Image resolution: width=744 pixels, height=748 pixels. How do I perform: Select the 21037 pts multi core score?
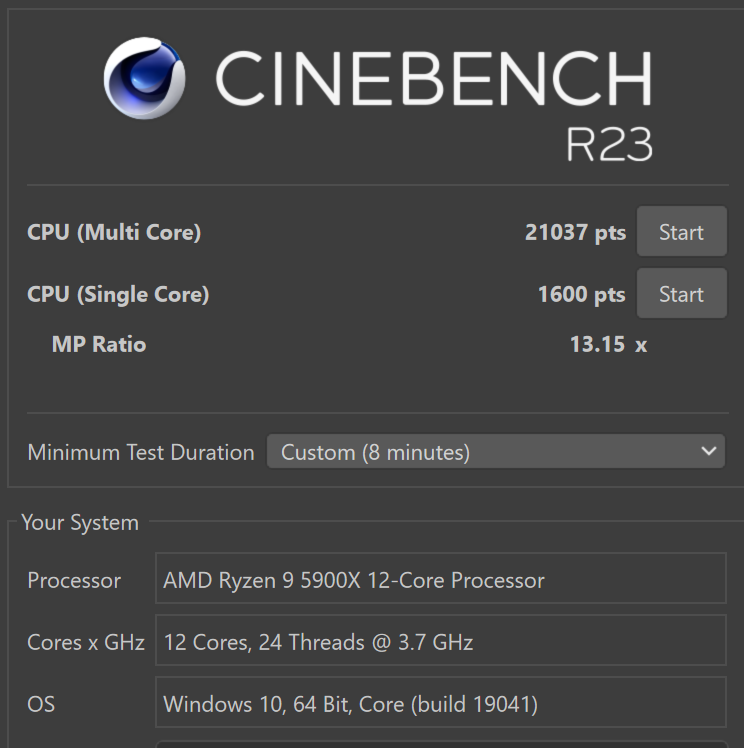[575, 232]
